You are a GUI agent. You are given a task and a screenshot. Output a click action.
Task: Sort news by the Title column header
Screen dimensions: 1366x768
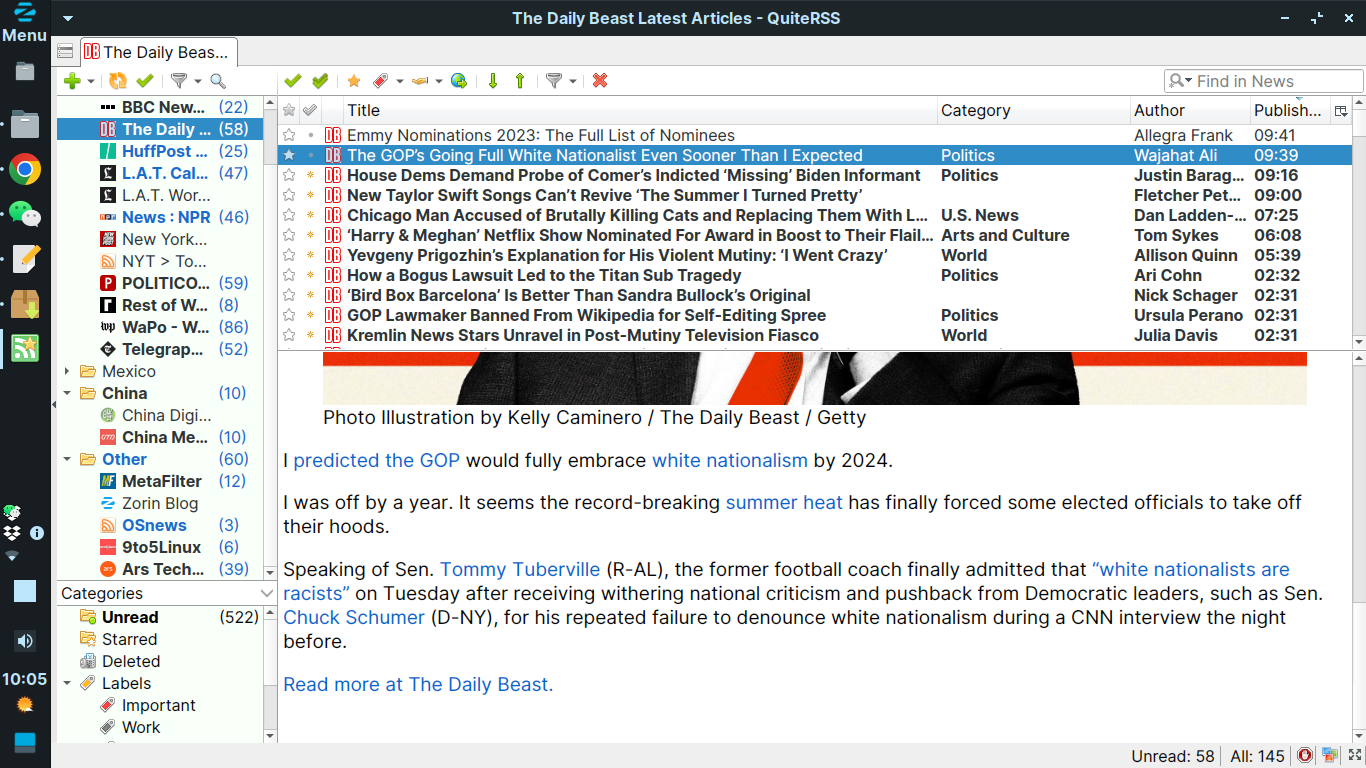point(640,110)
